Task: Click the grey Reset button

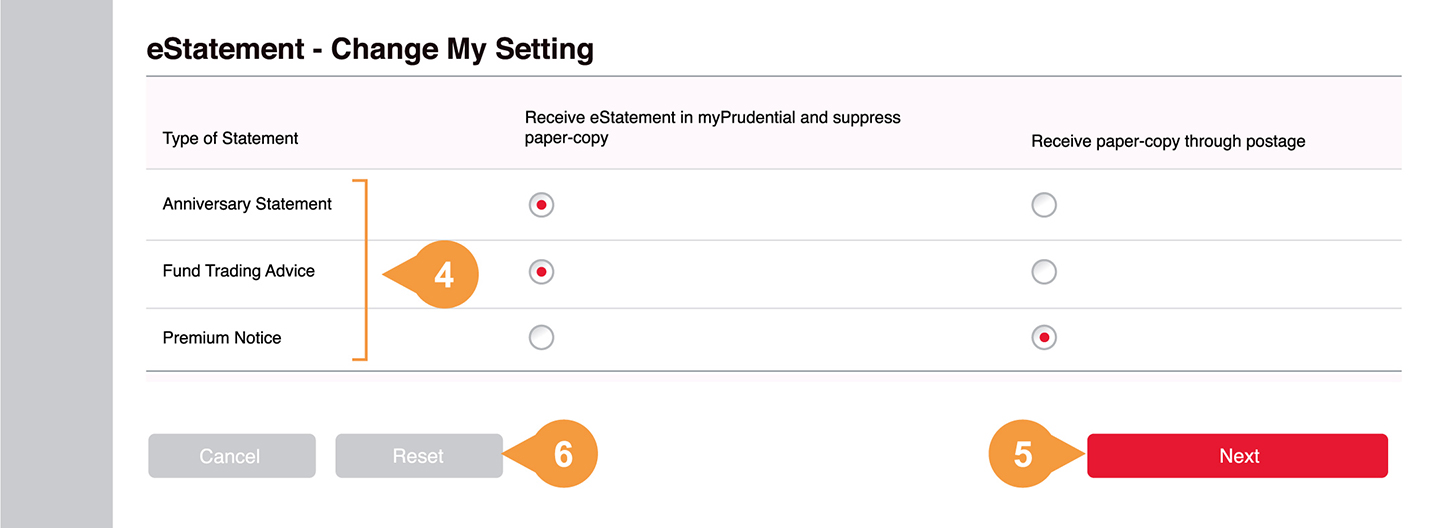Action: pos(418,456)
